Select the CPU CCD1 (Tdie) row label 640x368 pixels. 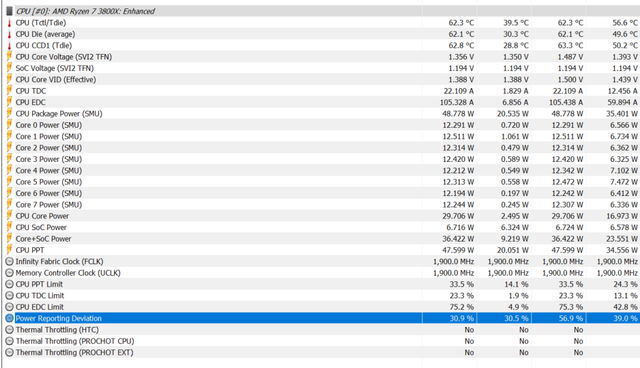[x=44, y=46]
